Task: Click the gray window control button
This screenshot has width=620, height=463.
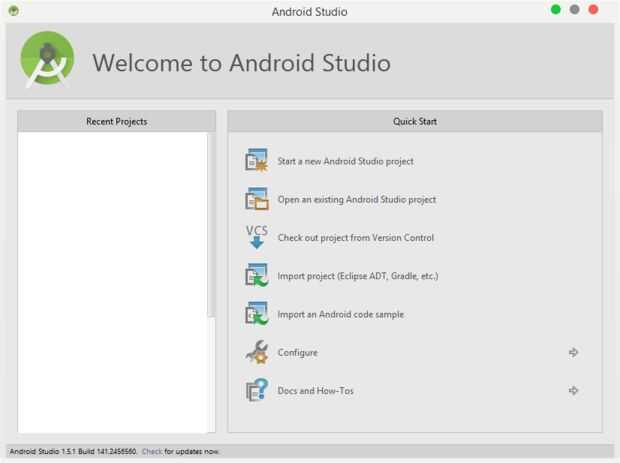Action: [575, 9]
